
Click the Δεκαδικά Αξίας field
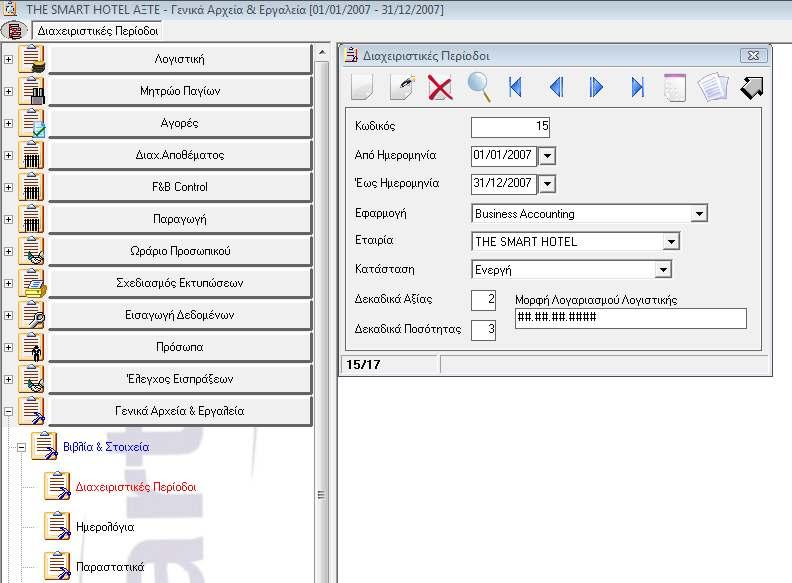[483, 300]
